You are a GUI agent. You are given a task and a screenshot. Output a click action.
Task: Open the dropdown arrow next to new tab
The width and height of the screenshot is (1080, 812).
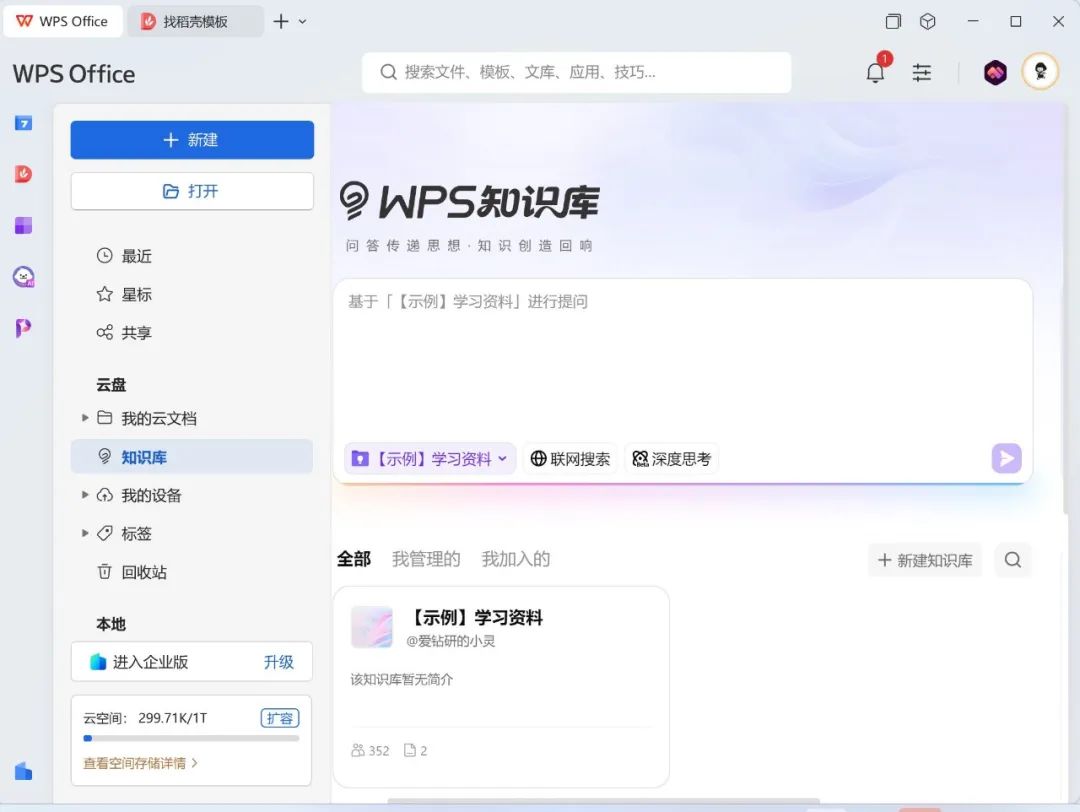pos(302,21)
